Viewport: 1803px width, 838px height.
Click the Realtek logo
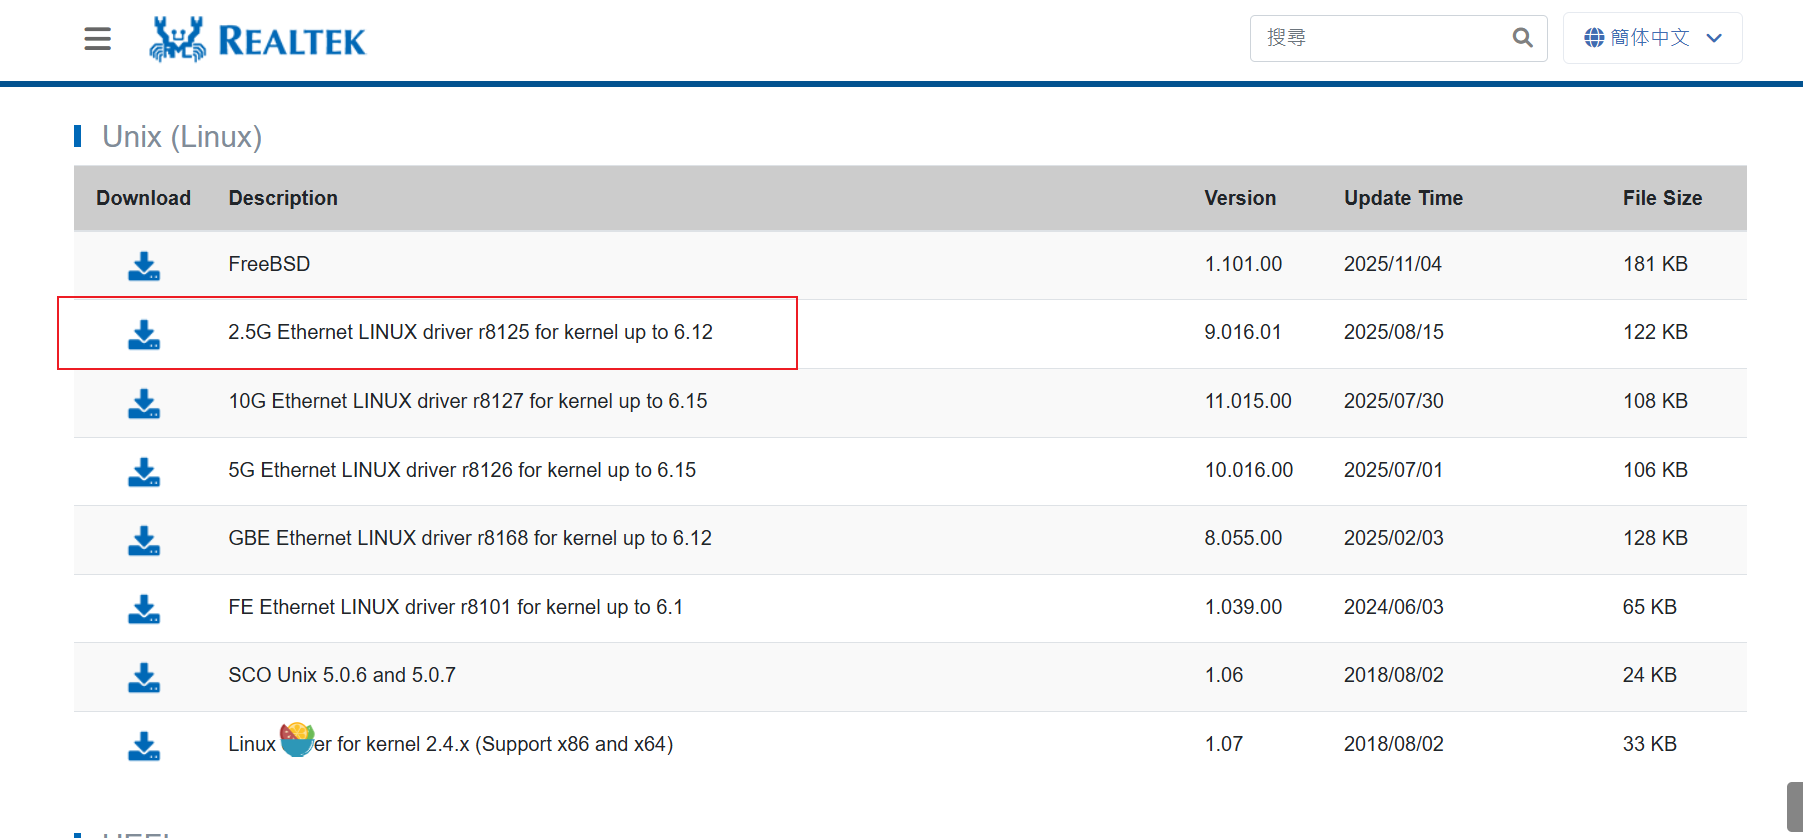pos(258,40)
